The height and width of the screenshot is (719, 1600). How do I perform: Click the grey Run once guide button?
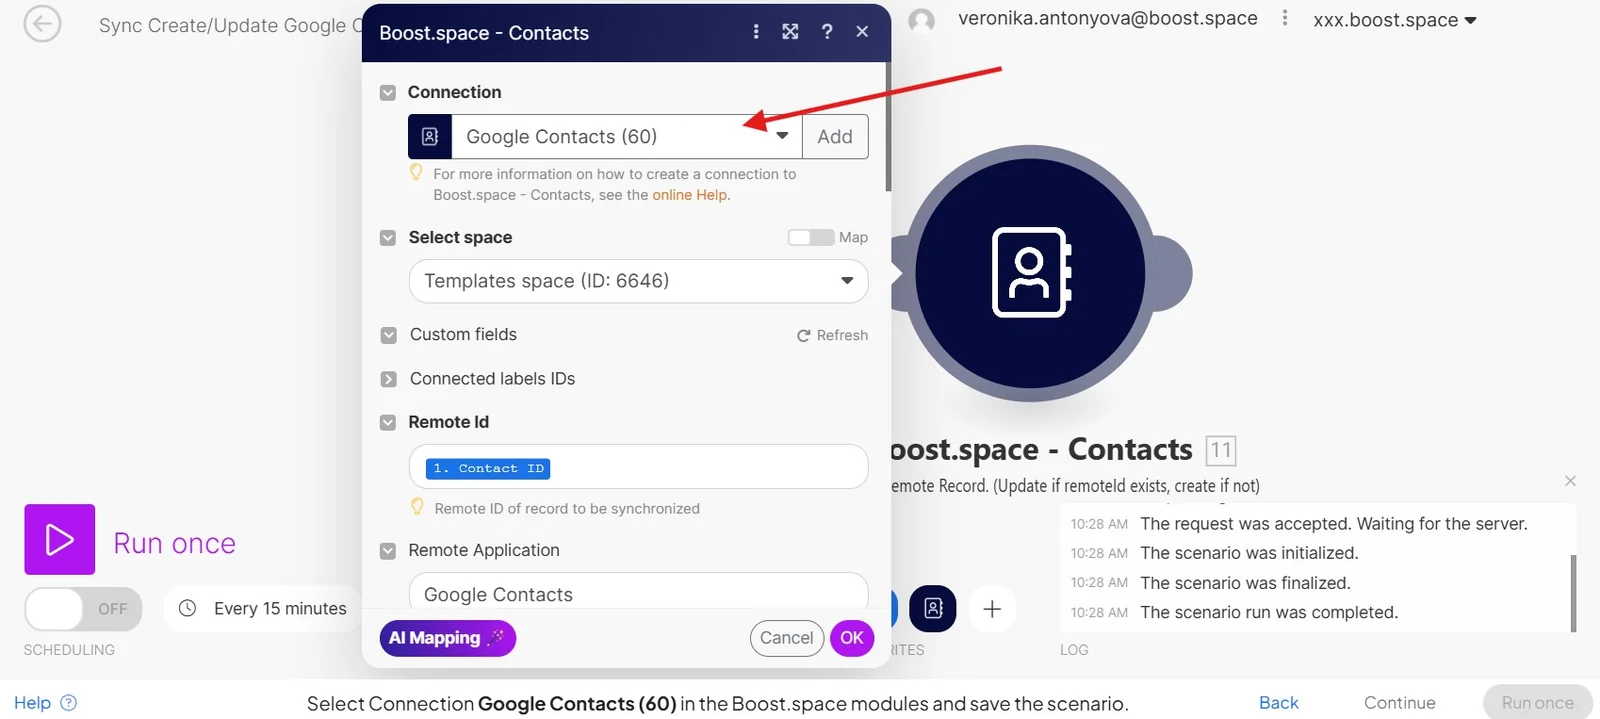click(x=1538, y=703)
